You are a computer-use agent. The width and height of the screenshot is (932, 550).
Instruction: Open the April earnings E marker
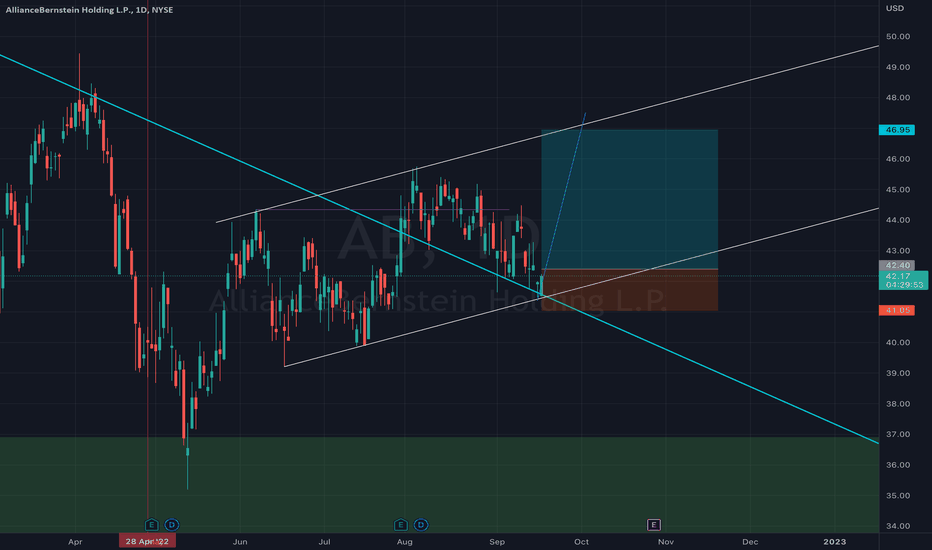pyautogui.click(x=152, y=524)
